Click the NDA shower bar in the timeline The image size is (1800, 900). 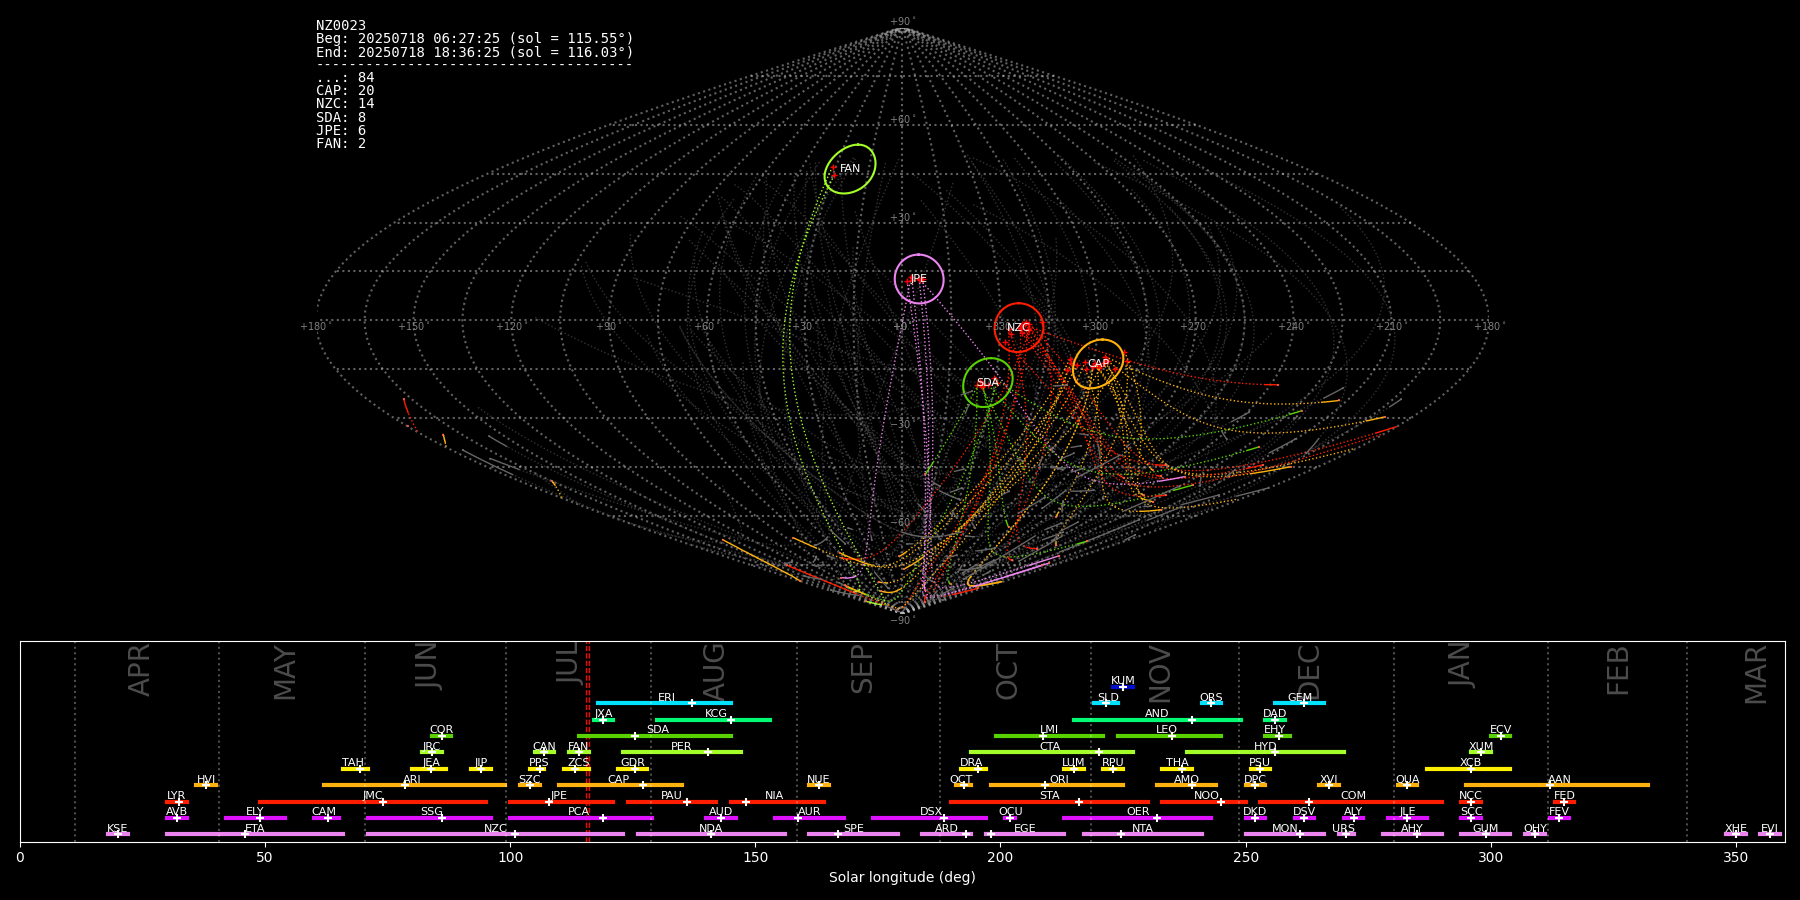point(711,834)
